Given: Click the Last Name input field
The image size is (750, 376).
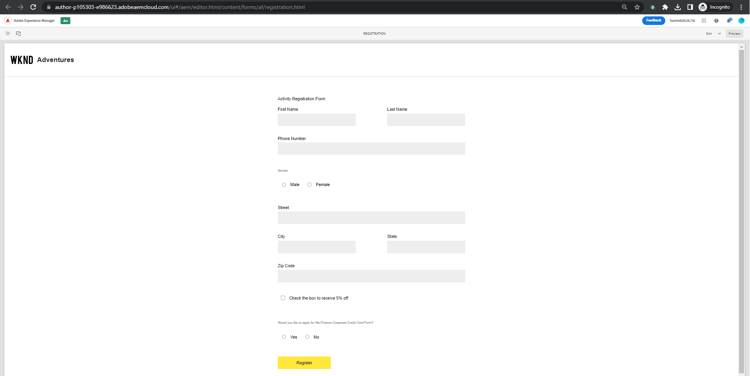Looking at the screenshot, I should pyautogui.click(x=426, y=120).
